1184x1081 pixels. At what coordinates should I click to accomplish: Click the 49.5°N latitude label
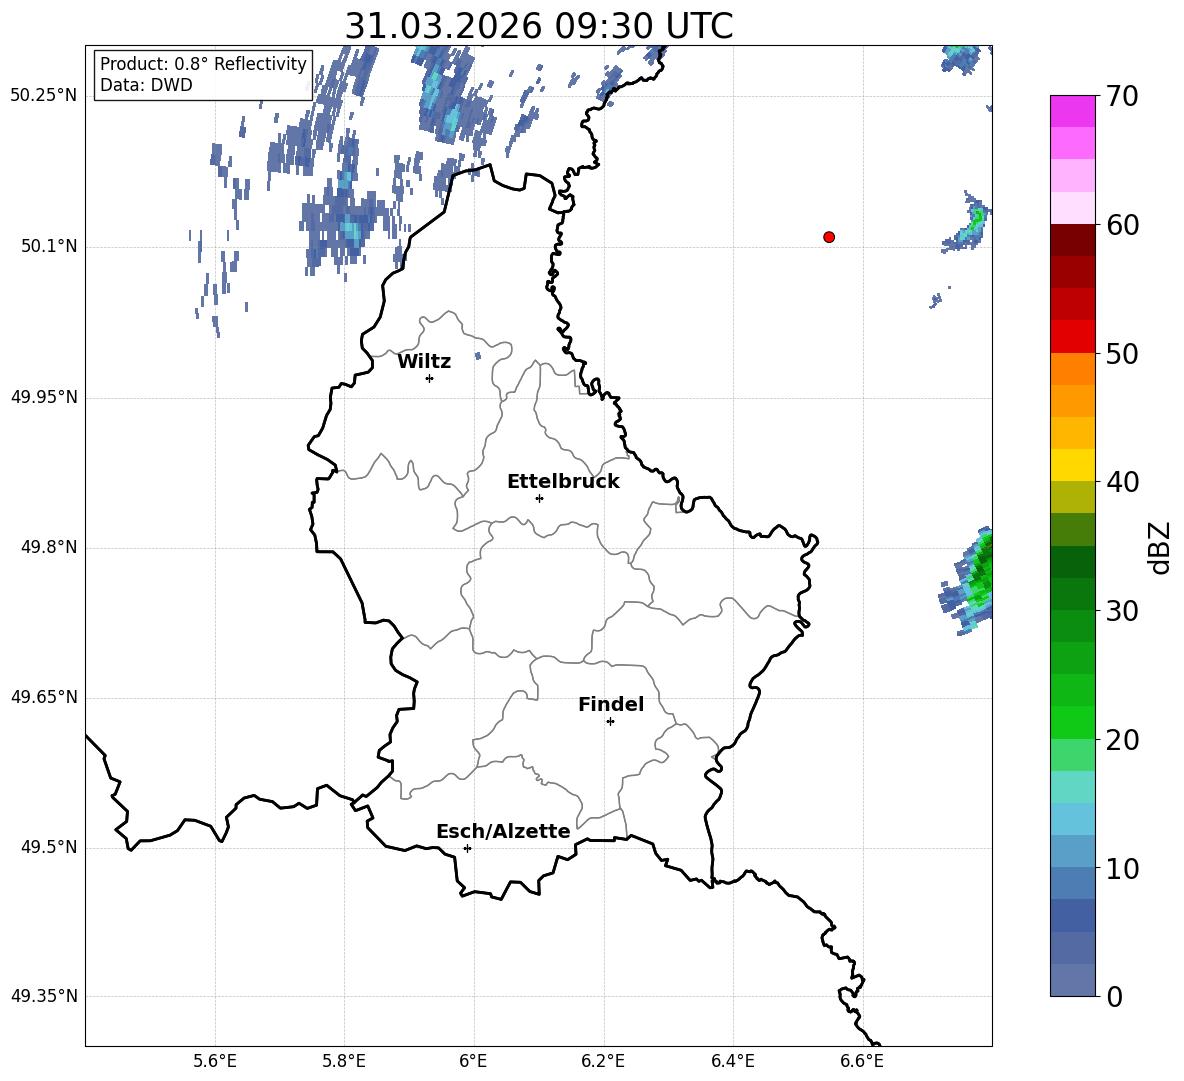coord(49,848)
